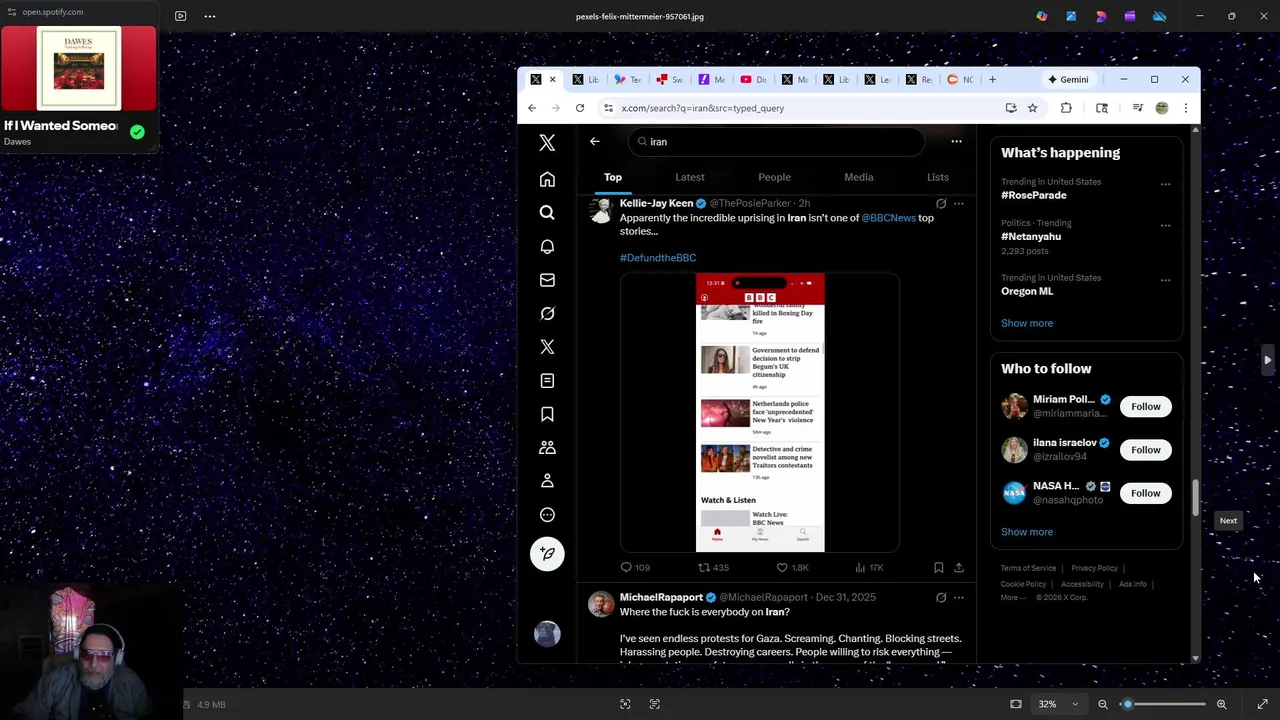This screenshot has width=1280, height=720.
Task: Bookmark Kellie-Jay Keen's post
Action: coord(938,567)
